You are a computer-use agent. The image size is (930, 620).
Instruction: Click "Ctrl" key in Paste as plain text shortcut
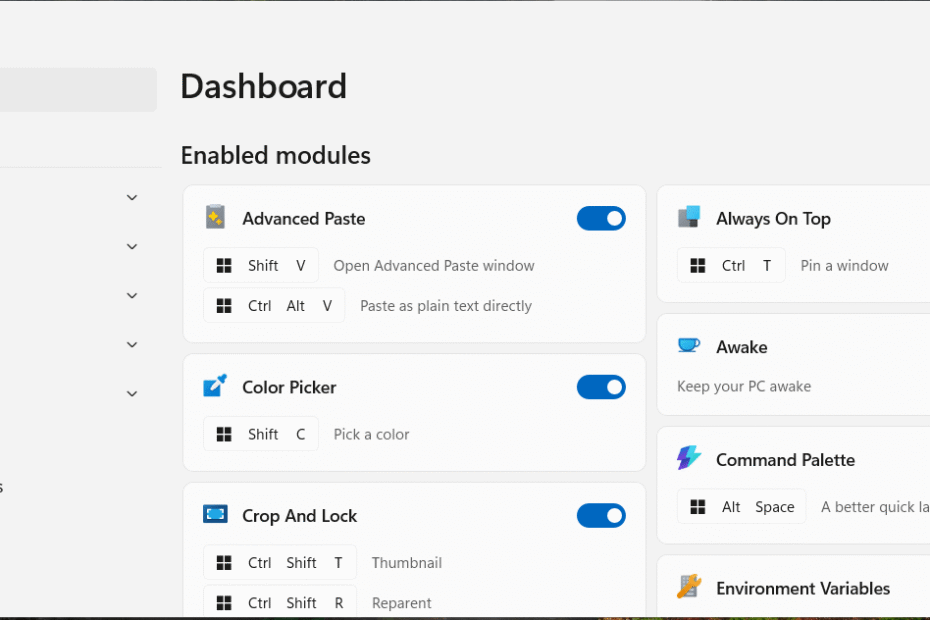259,306
